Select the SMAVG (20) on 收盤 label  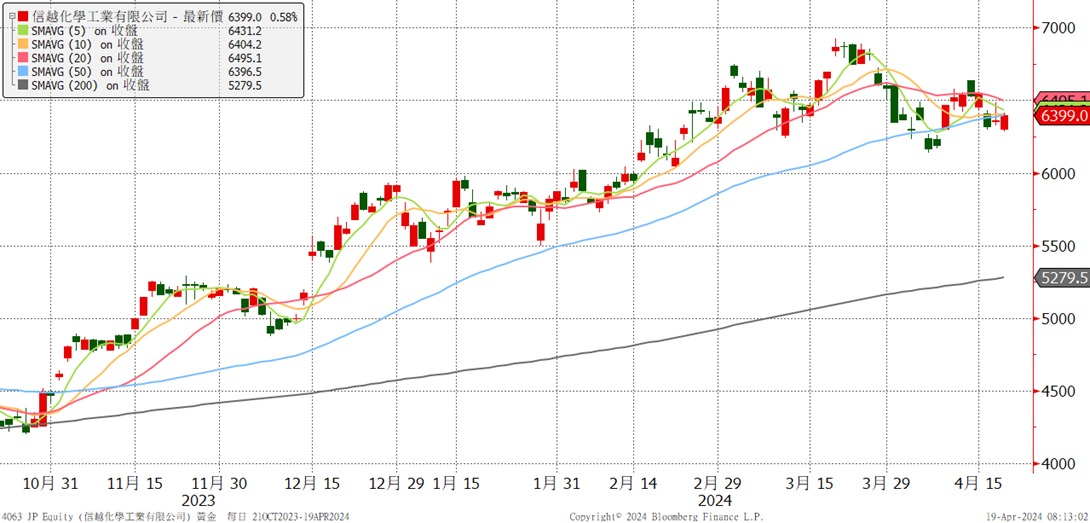[x=88, y=58]
